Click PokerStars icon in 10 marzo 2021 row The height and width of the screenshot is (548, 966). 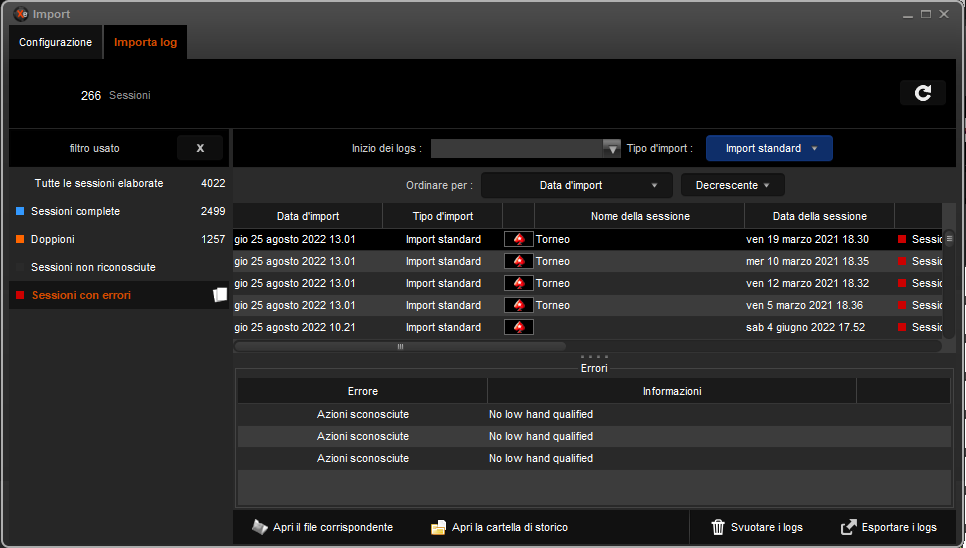(x=519, y=262)
